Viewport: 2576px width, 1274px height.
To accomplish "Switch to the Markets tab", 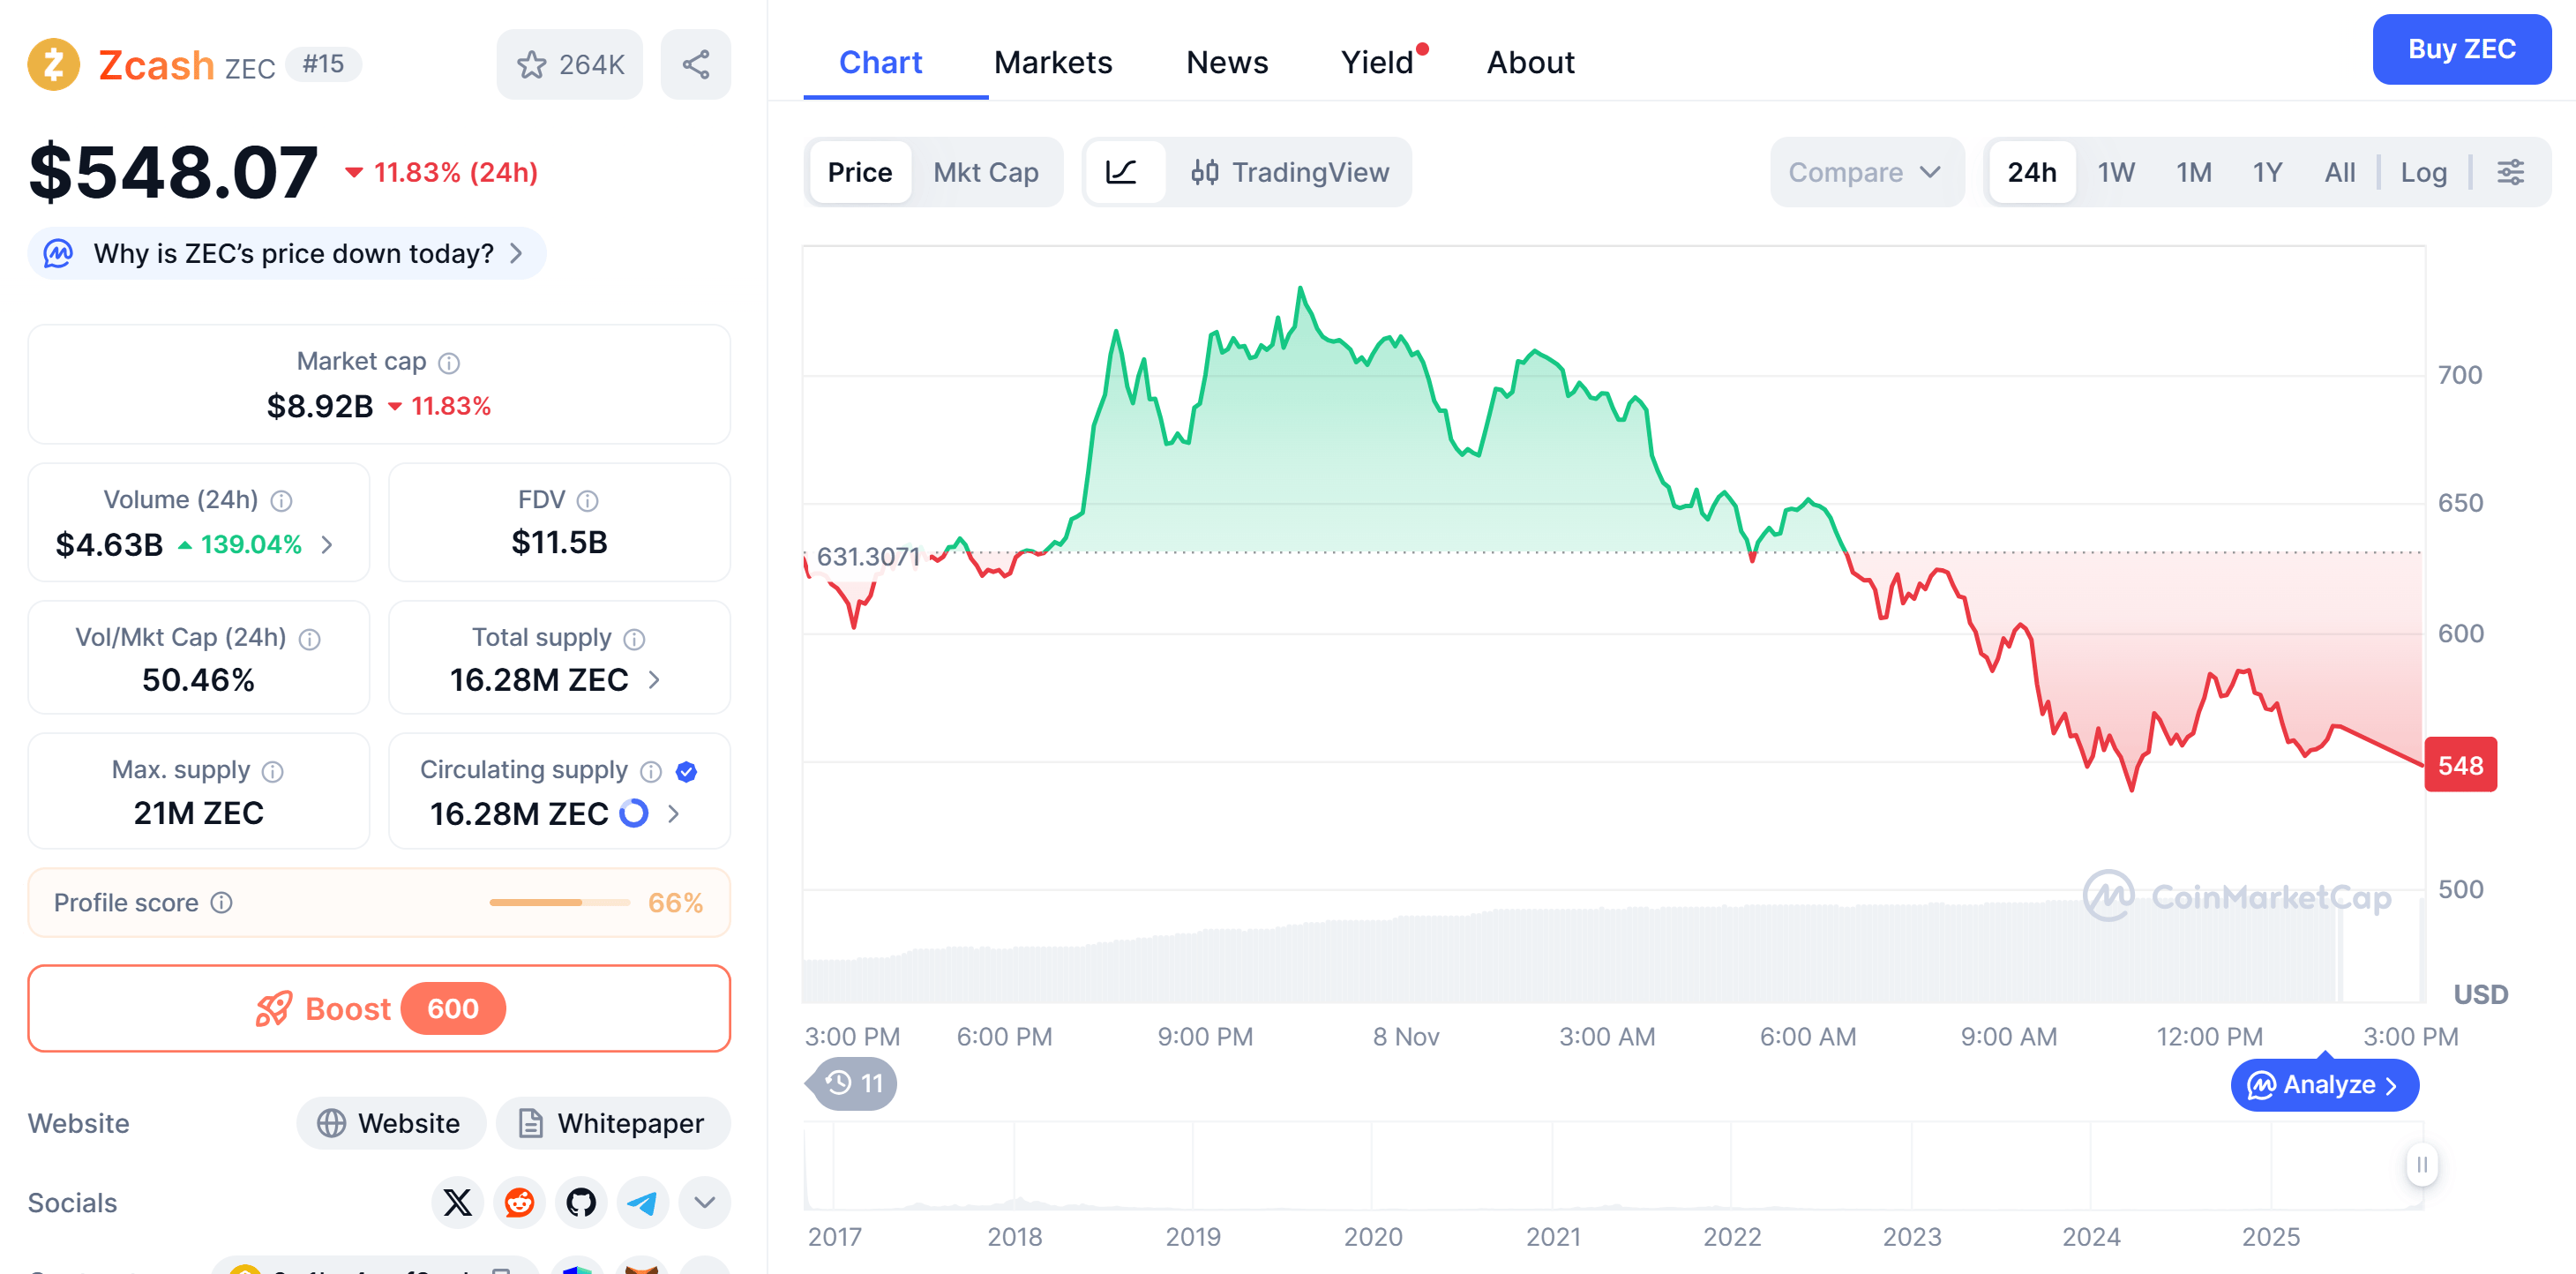I will coord(1053,62).
